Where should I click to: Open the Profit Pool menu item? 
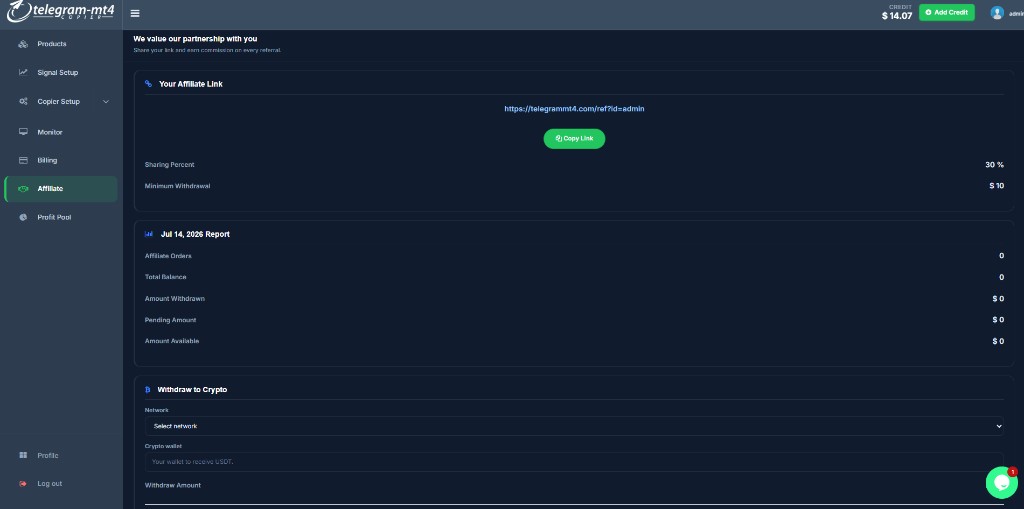[54, 217]
